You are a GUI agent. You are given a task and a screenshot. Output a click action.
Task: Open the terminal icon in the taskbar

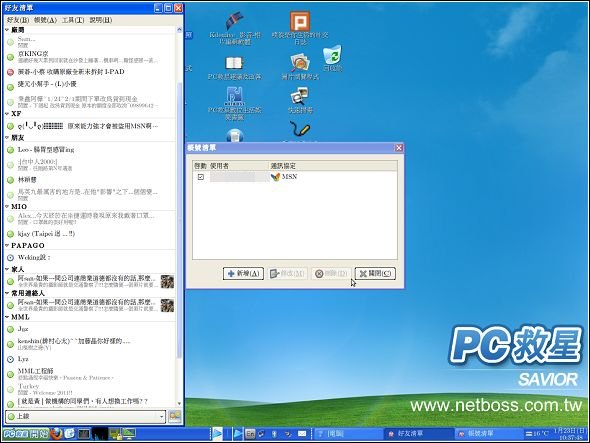tap(84, 434)
